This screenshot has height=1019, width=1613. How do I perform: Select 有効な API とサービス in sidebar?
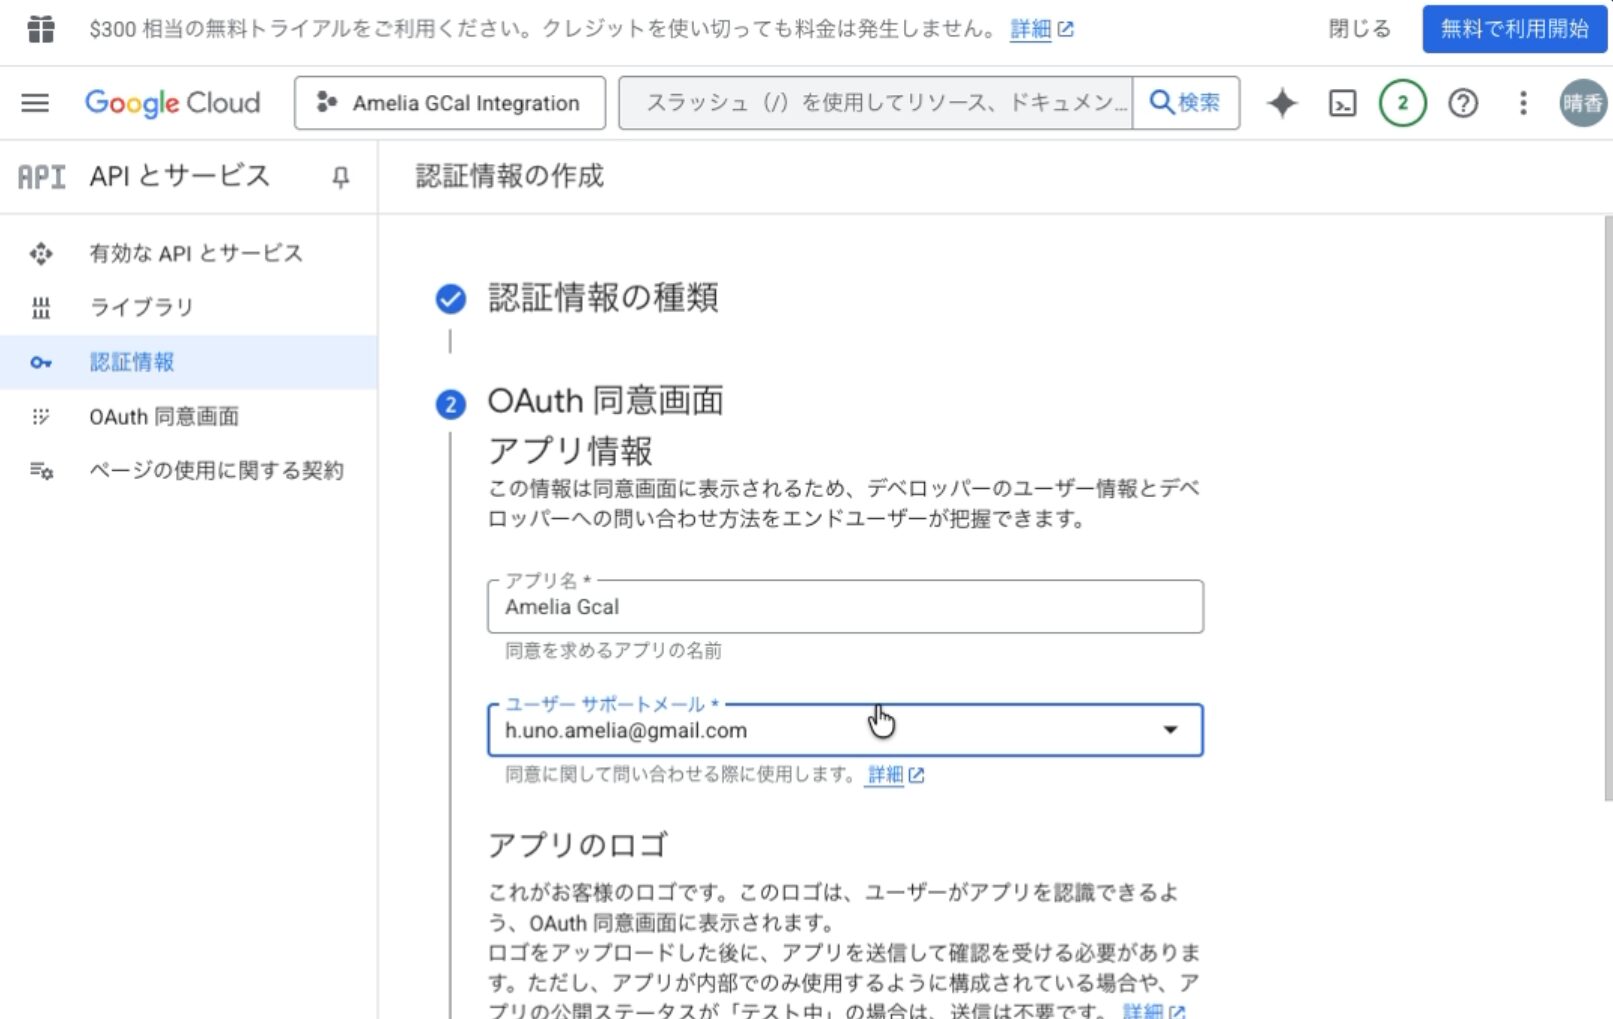point(195,253)
